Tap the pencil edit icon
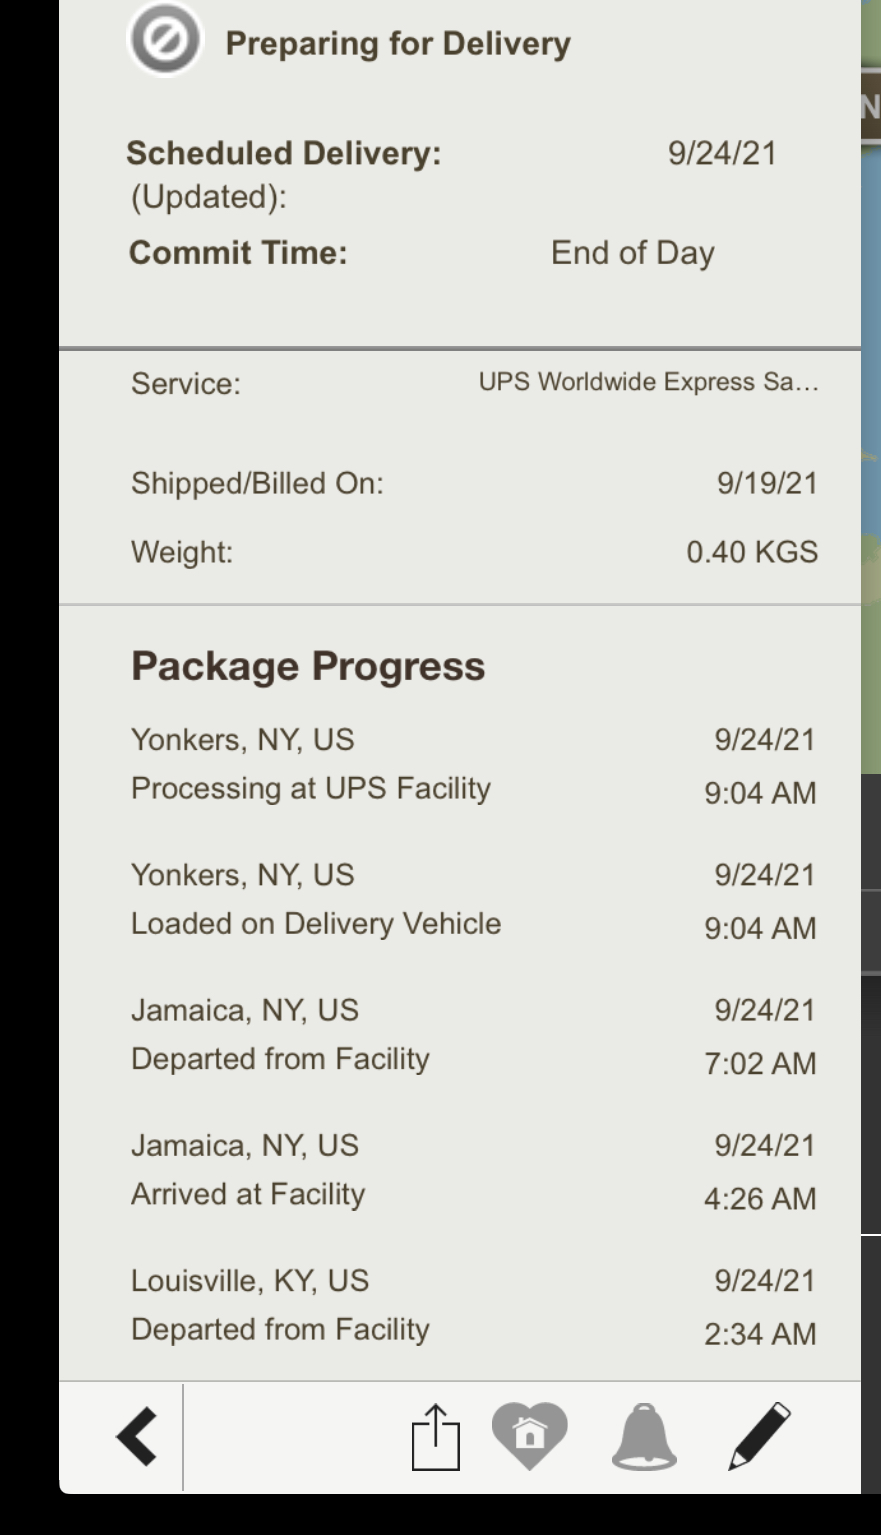881x1535 pixels. 759,1436
